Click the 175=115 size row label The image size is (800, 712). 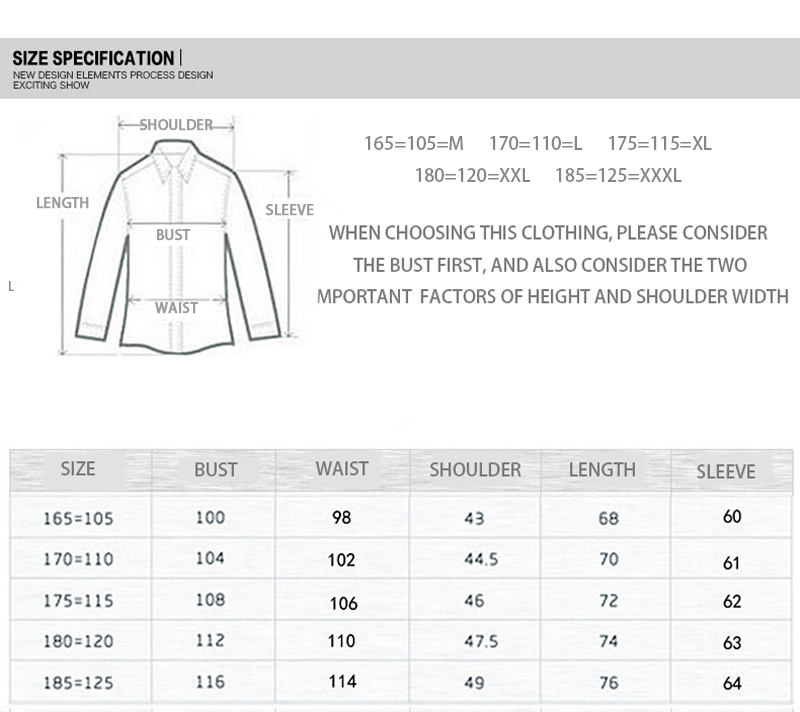point(78,601)
